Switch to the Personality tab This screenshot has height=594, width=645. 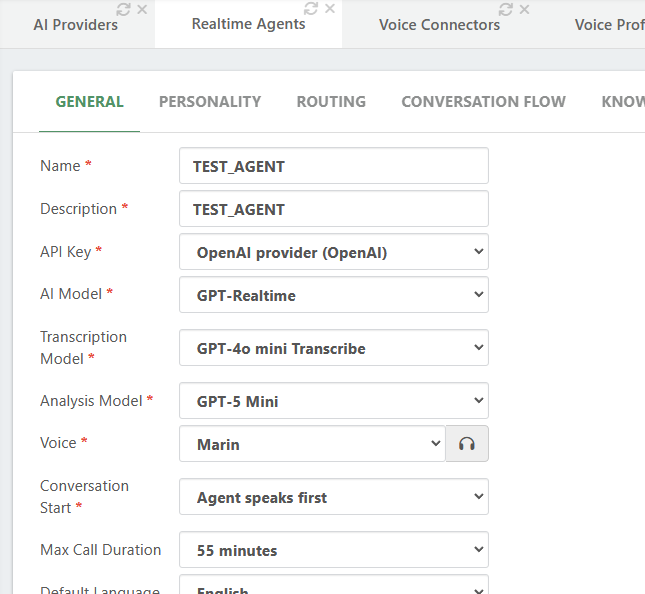pos(210,101)
